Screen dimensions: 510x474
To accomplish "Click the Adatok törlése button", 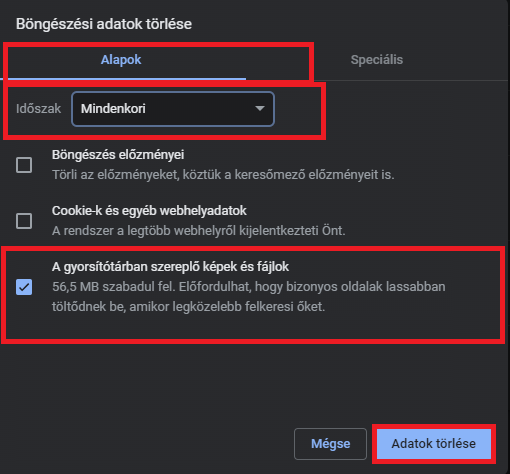I will click(434, 444).
